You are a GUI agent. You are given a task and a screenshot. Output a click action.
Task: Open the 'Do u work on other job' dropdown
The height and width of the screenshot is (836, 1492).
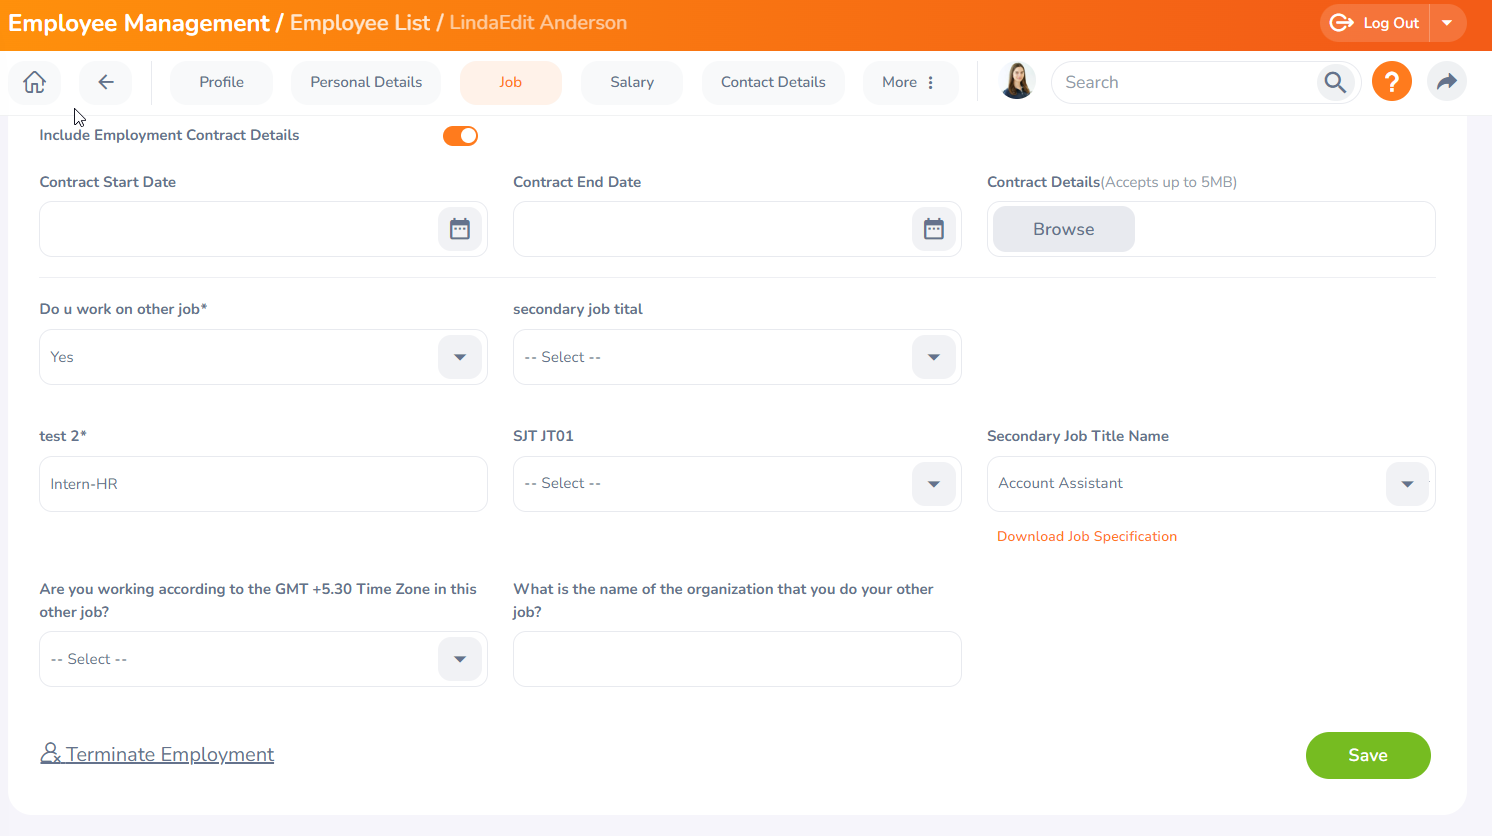tap(459, 357)
